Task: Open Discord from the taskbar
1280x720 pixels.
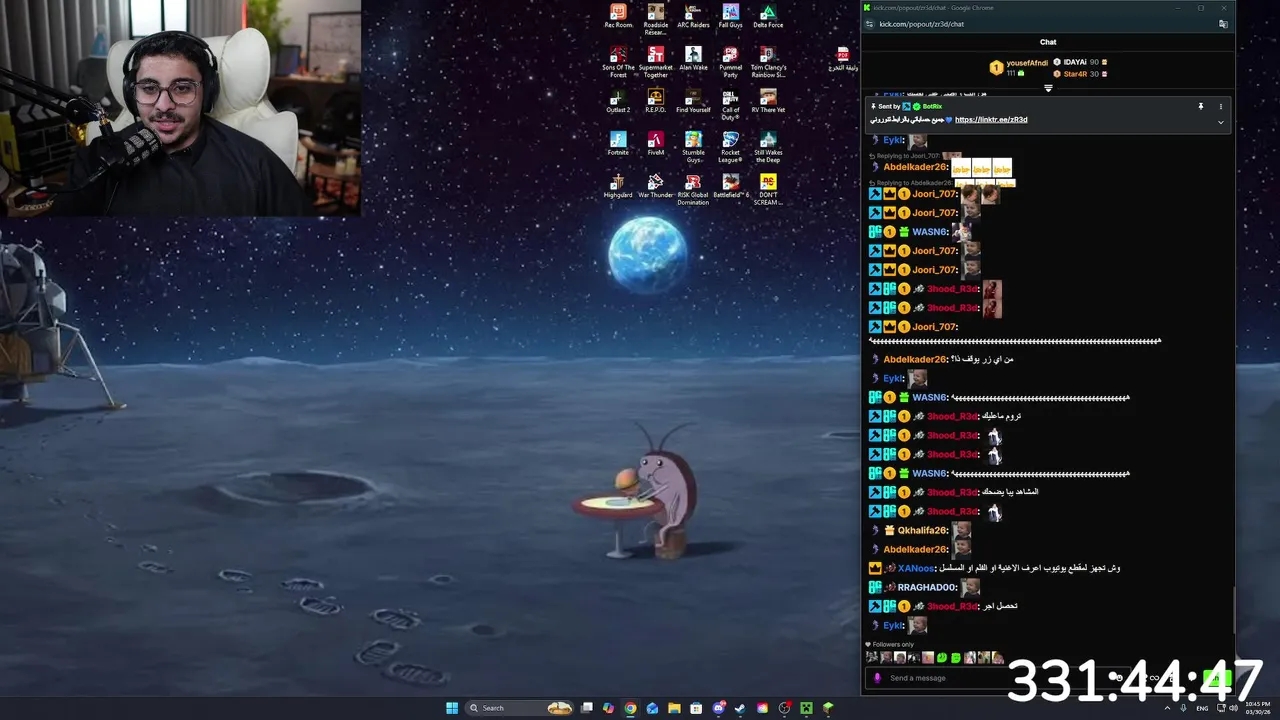Action: click(x=718, y=708)
